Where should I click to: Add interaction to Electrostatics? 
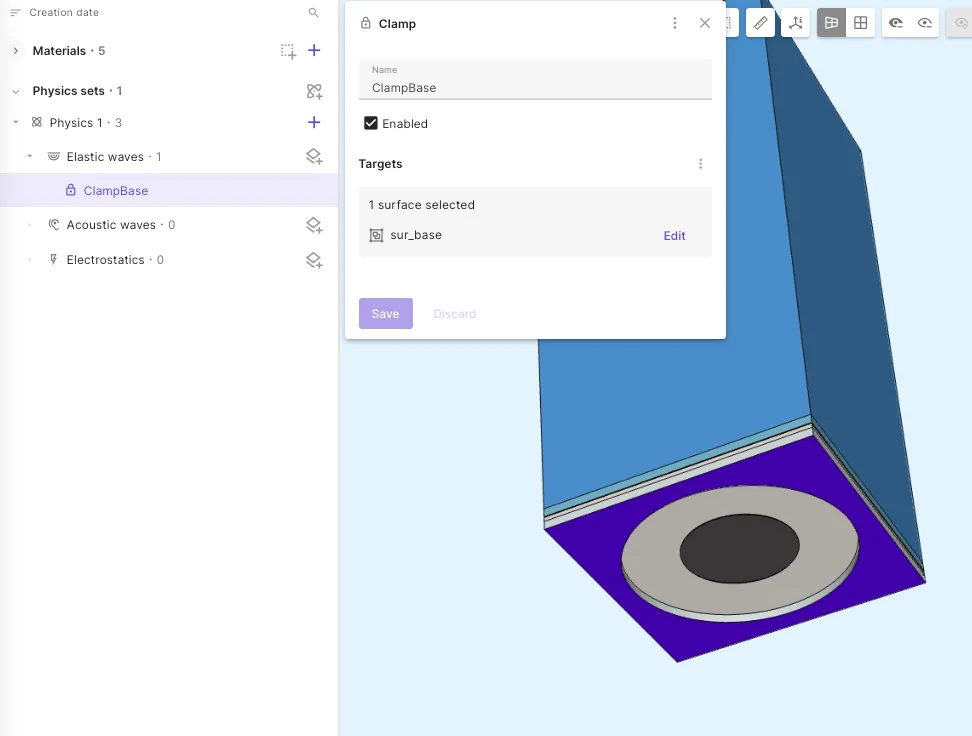tap(314, 260)
